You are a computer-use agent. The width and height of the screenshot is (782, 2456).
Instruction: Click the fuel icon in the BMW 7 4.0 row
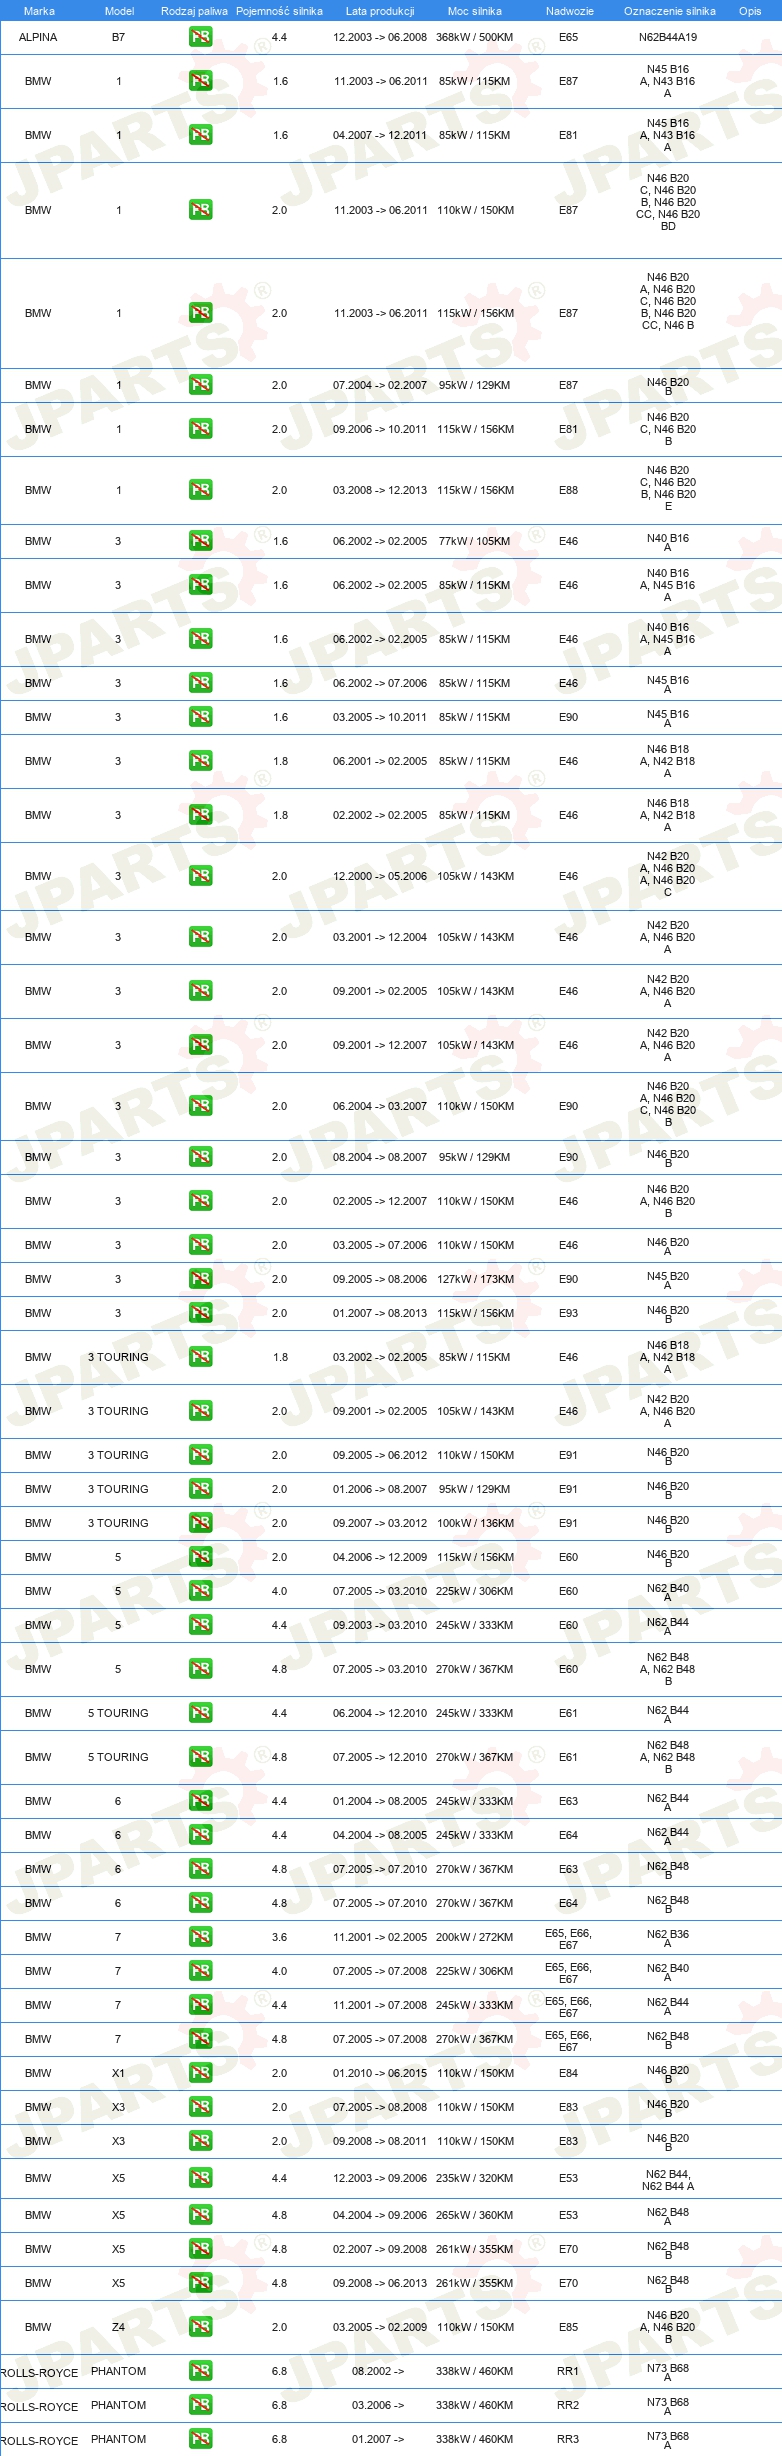pyautogui.click(x=200, y=1971)
